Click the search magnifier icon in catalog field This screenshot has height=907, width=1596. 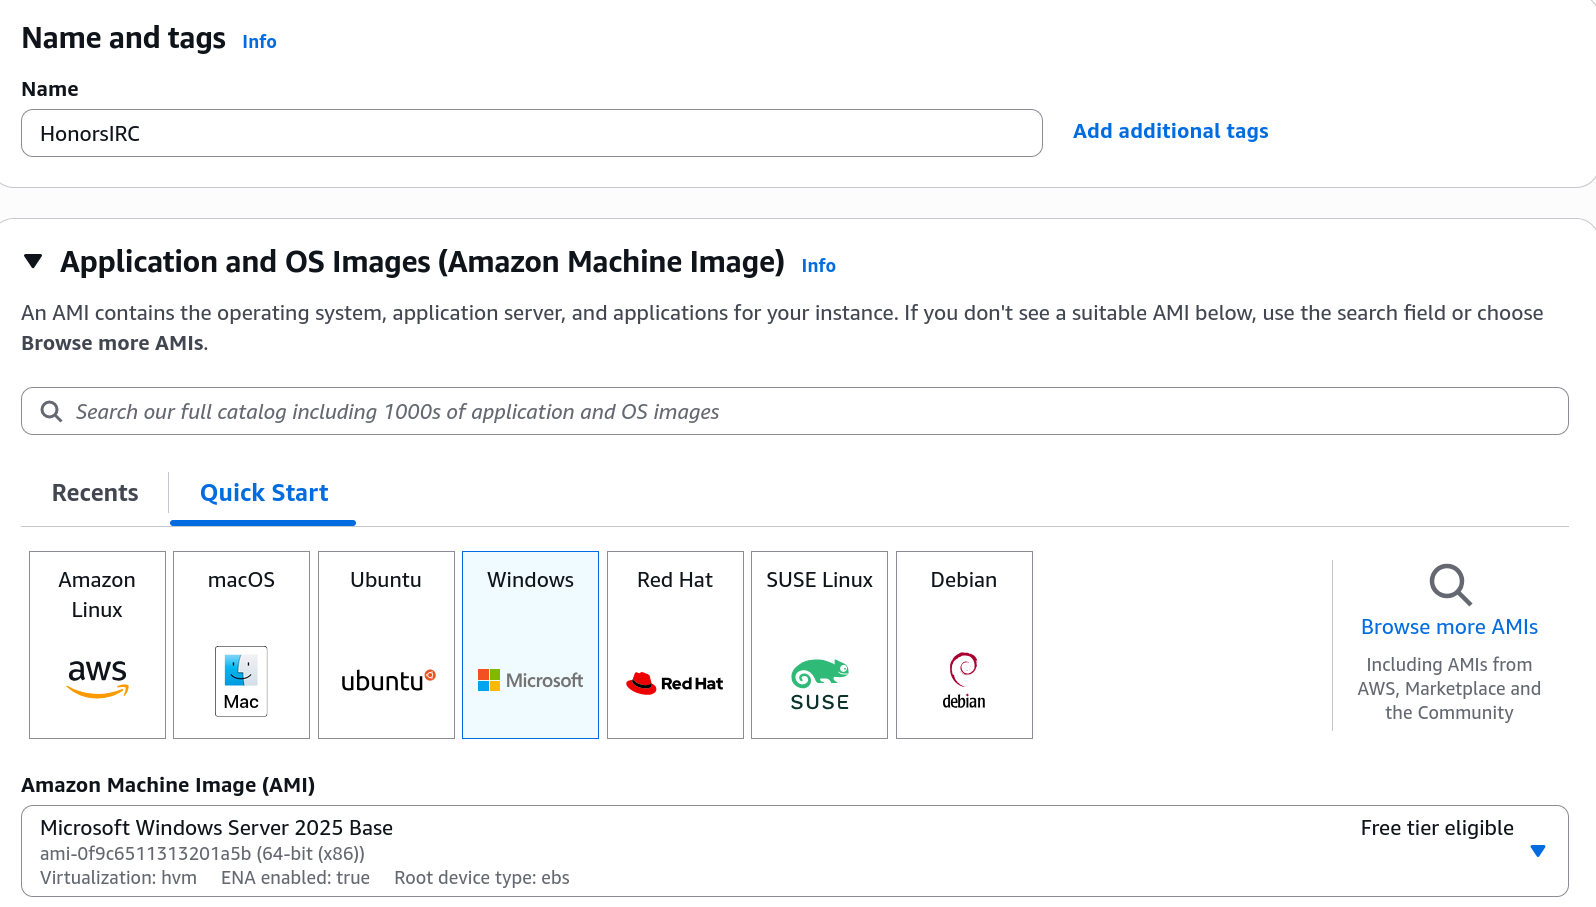pos(51,412)
